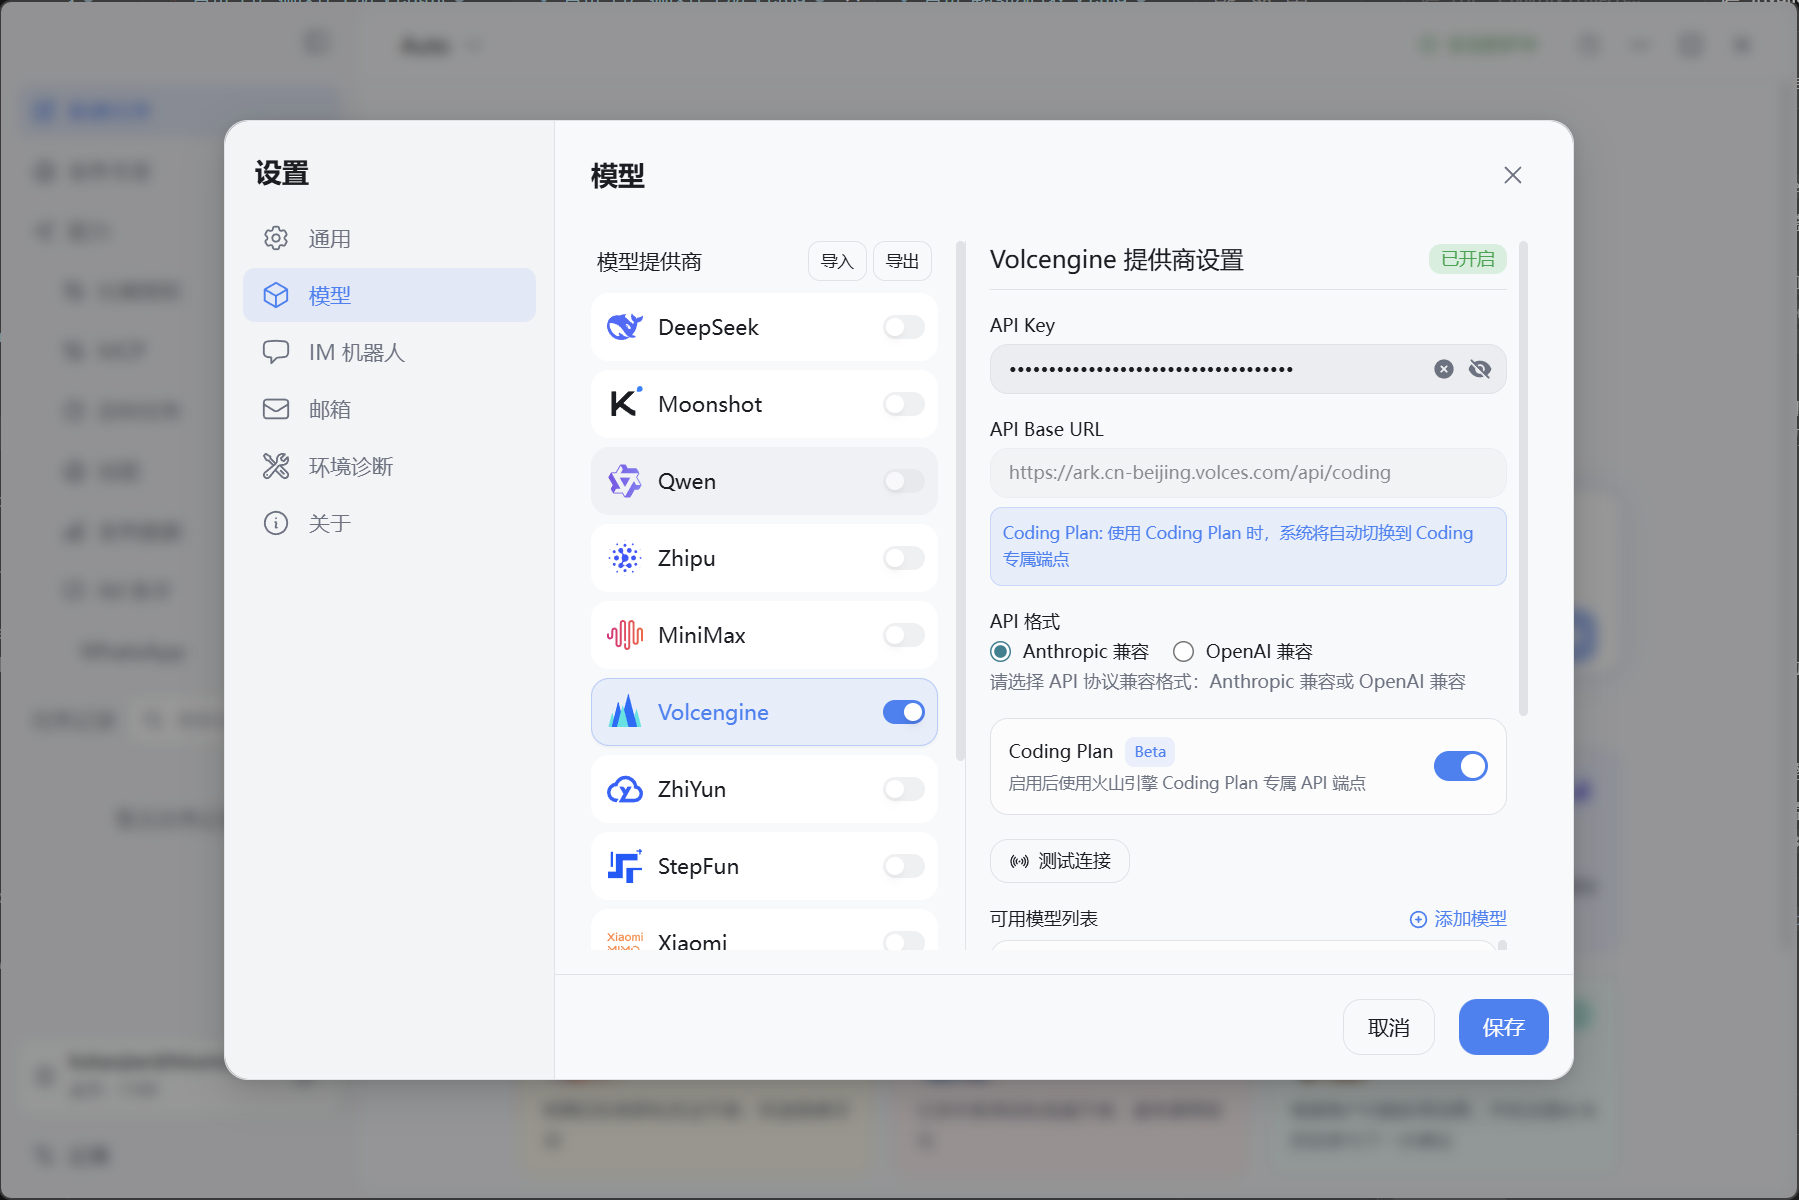Select the OpenAI 兼容 radio option
The height and width of the screenshot is (1200, 1799).
click(x=1184, y=652)
